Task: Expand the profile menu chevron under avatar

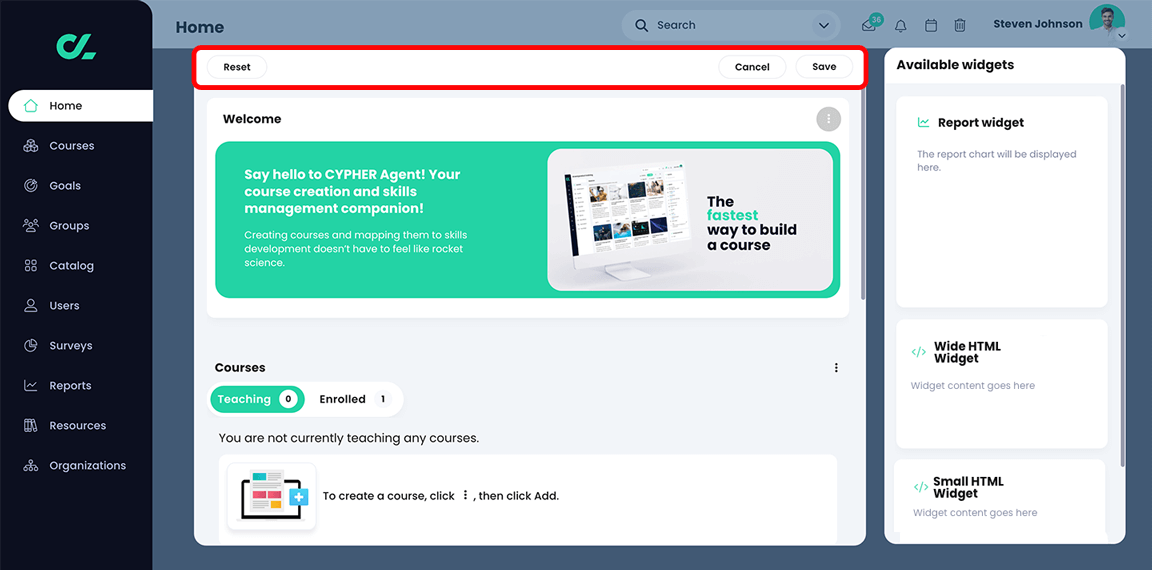Action: [x=1120, y=35]
